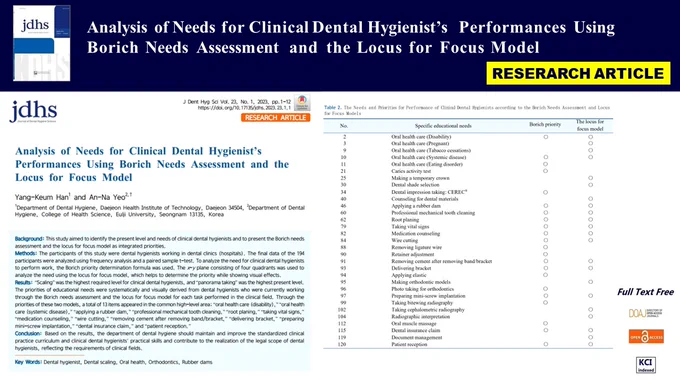Viewport: 680px width, 383px height.
Task: Select table row Caries activity test
Action: (468, 171)
